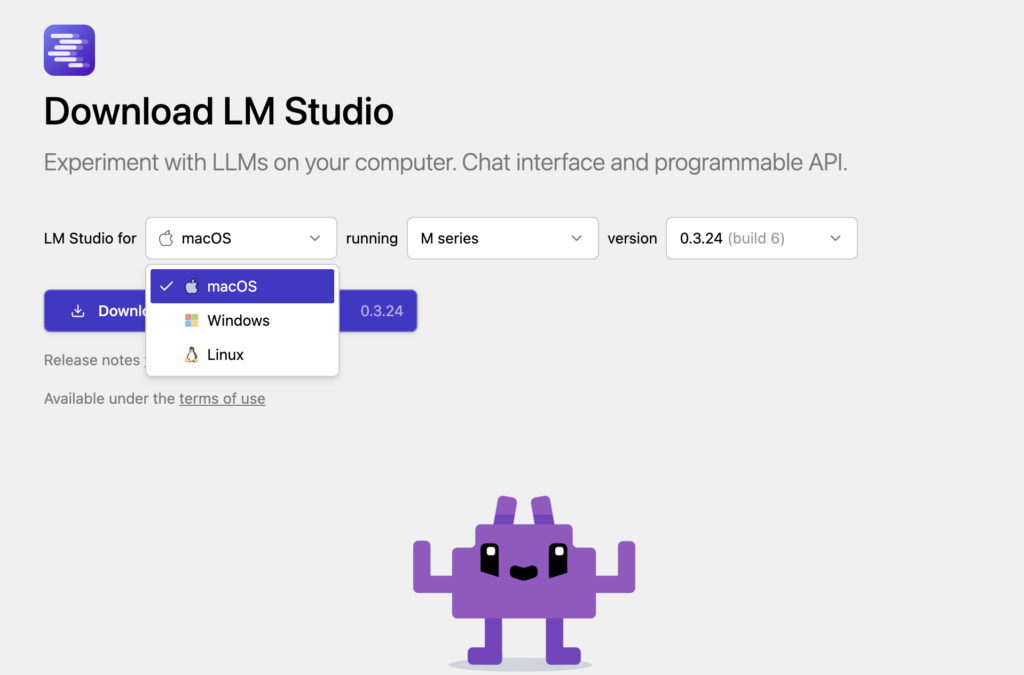Open the 0.3.24 version dropdown
The width and height of the screenshot is (1024, 675).
coord(761,238)
